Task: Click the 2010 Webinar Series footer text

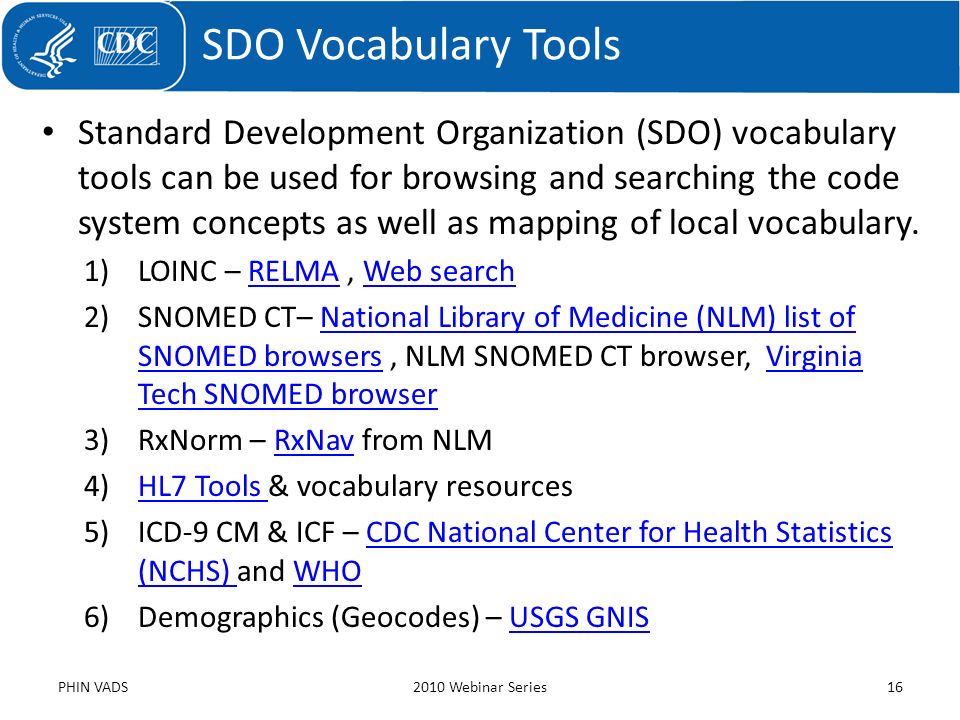Action: [x=480, y=687]
